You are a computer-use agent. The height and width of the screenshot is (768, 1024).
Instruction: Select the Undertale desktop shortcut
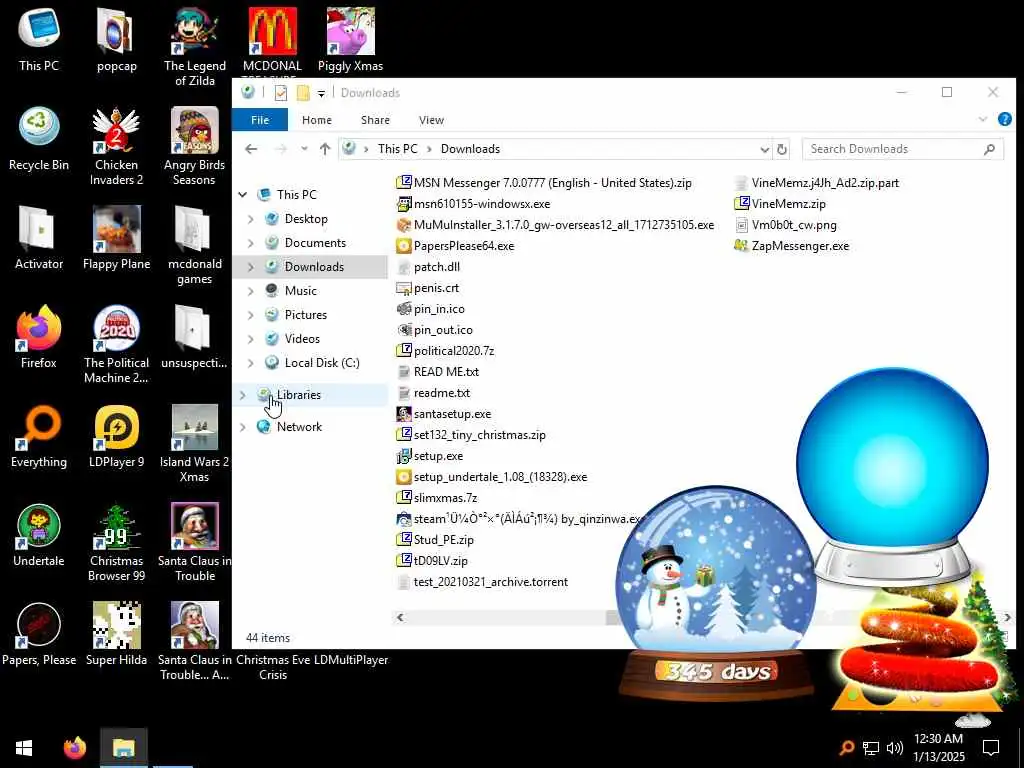click(x=39, y=534)
